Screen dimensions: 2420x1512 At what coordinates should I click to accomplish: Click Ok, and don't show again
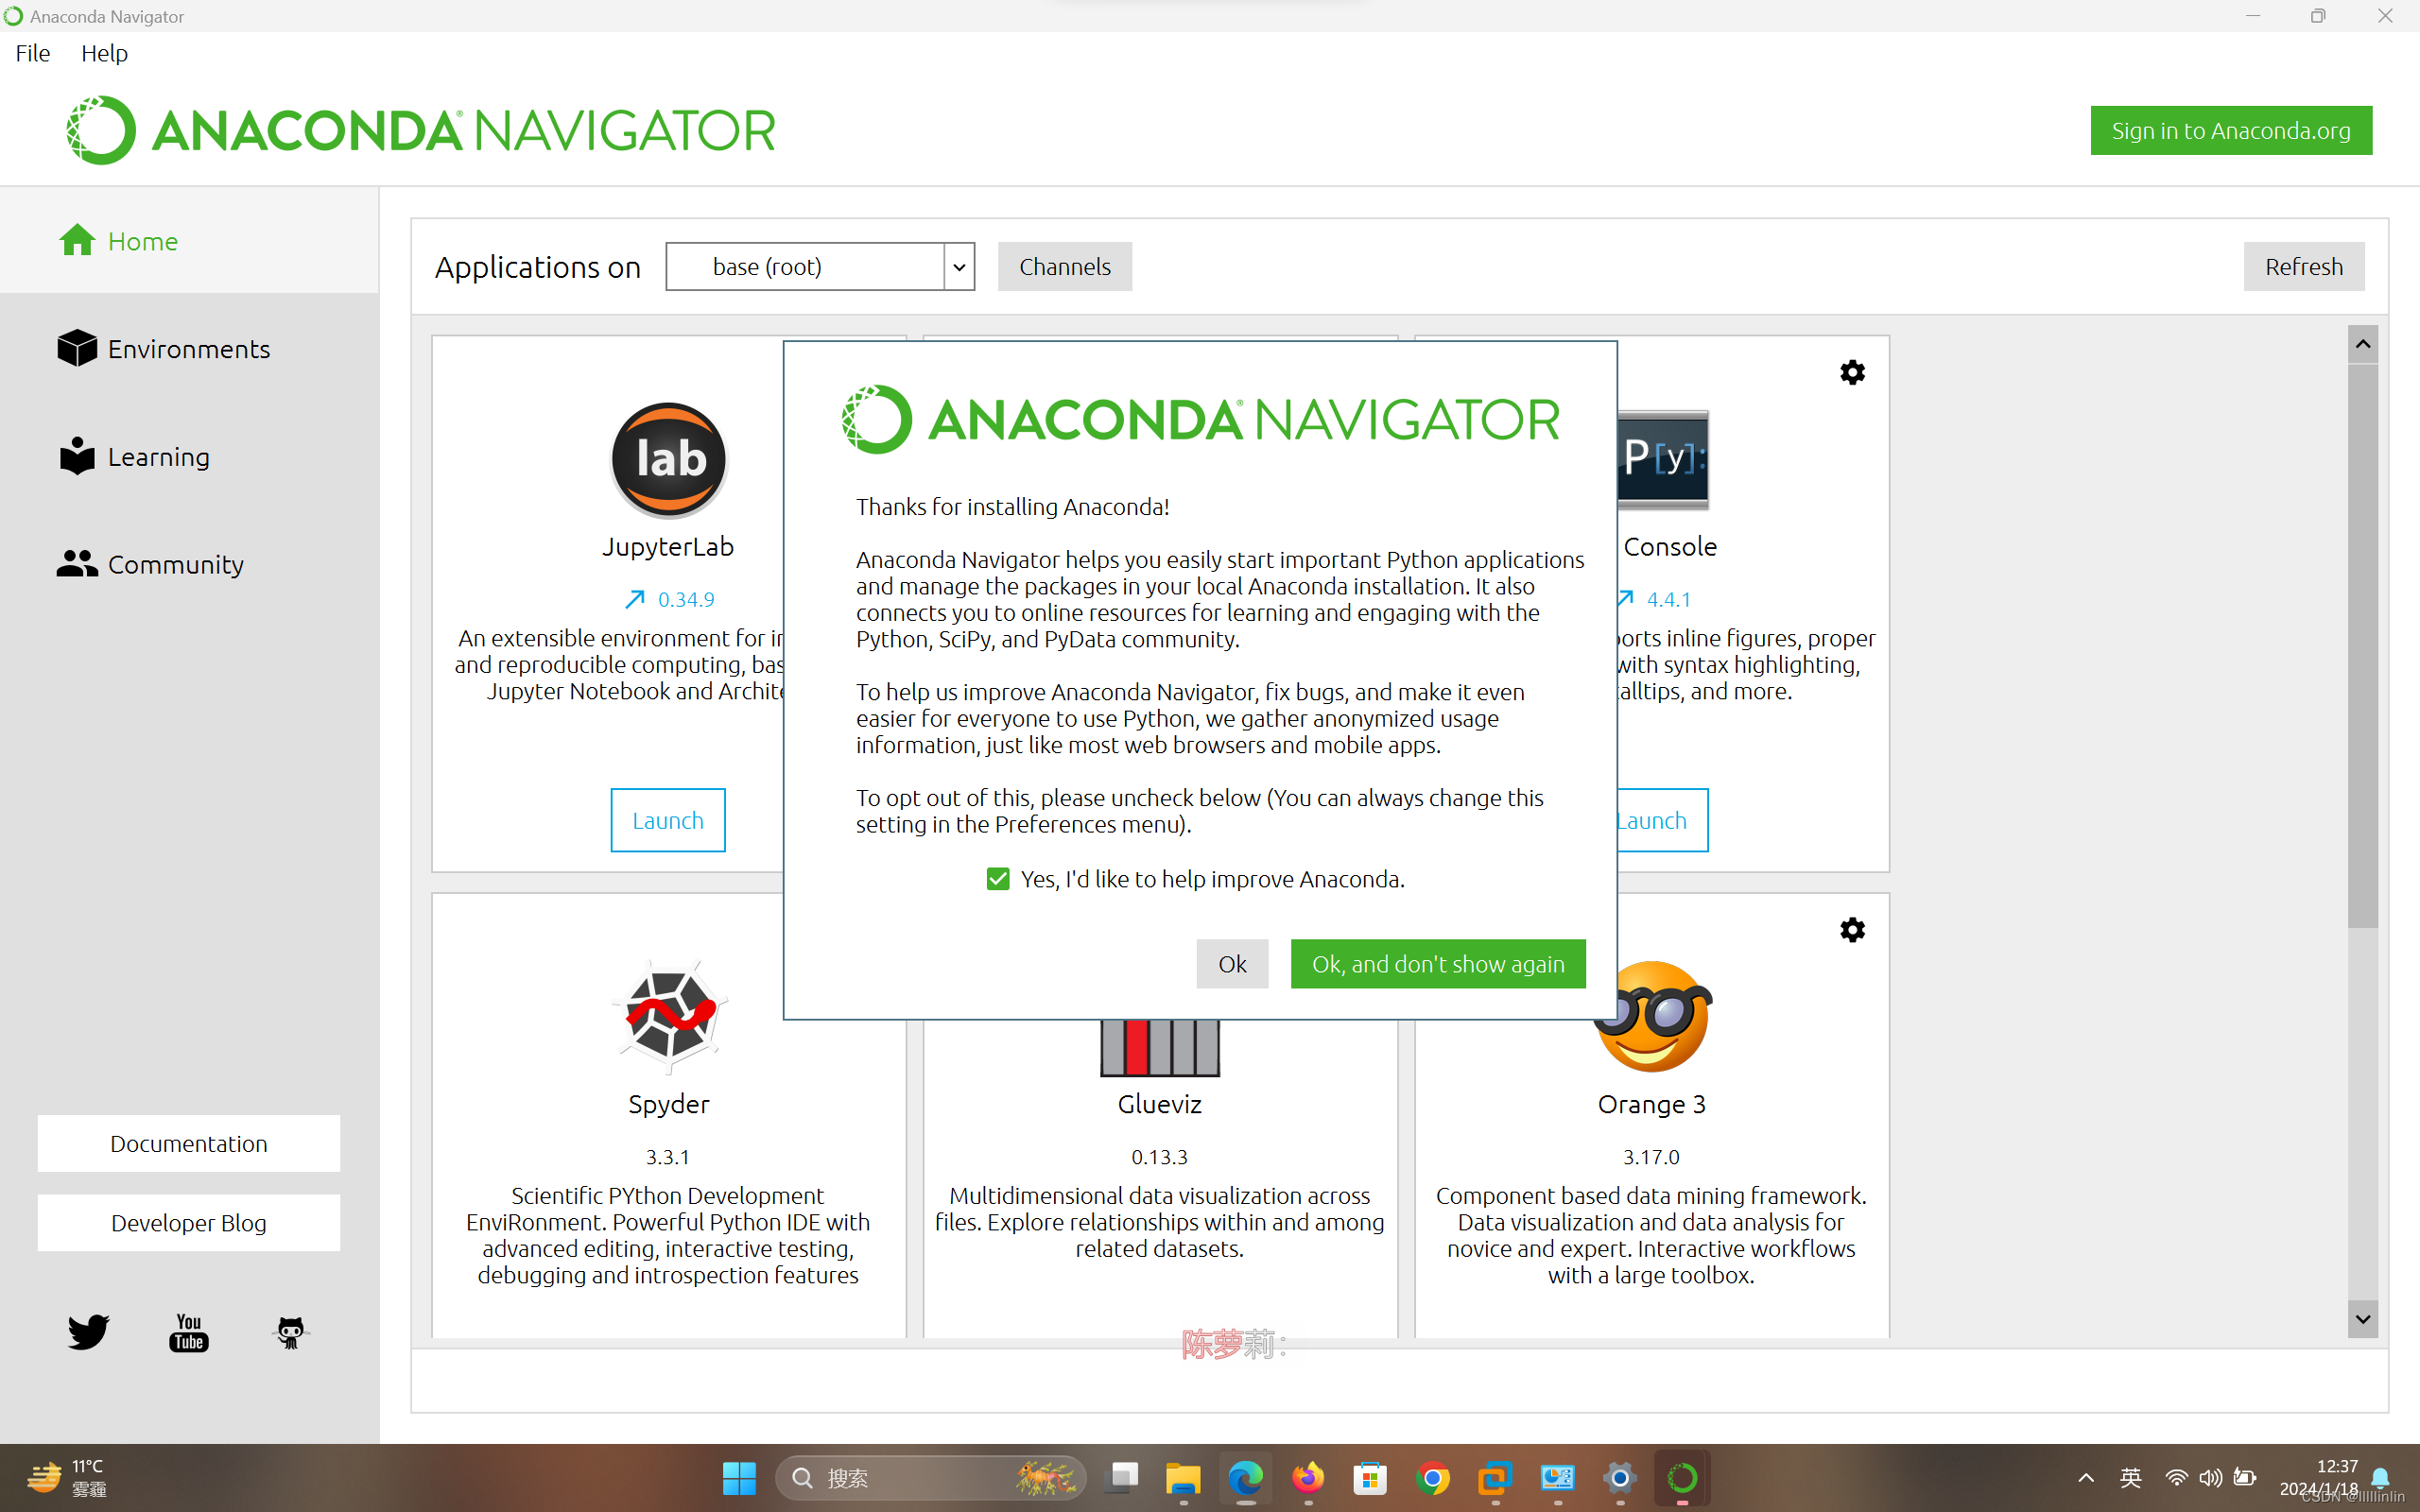pos(1437,963)
